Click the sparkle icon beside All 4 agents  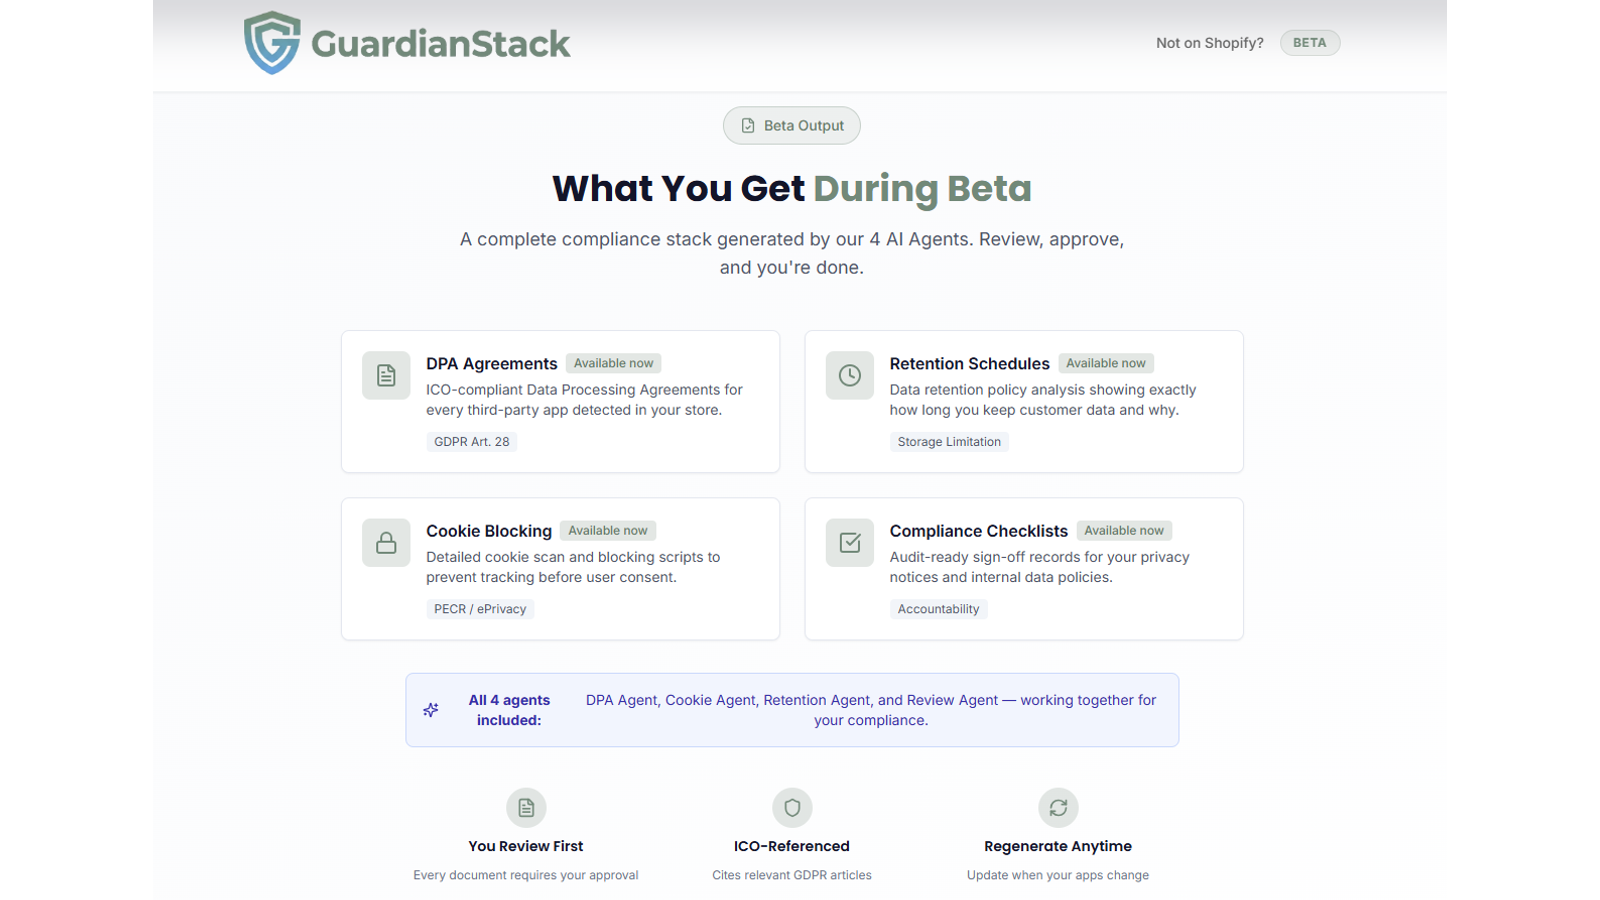click(x=431, y=710)
